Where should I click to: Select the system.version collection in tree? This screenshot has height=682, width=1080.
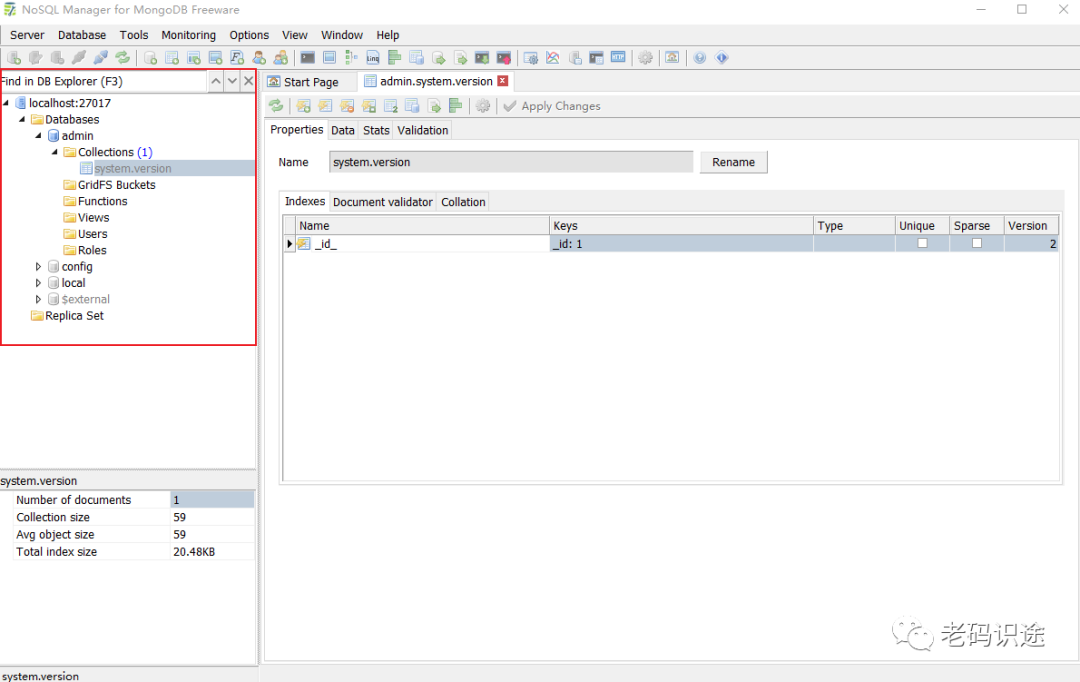[133, 169]
